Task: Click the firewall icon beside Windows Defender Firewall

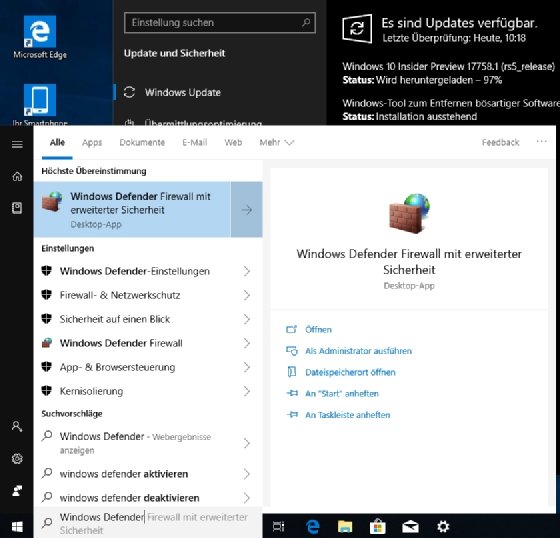Action: tap(47, 343)
